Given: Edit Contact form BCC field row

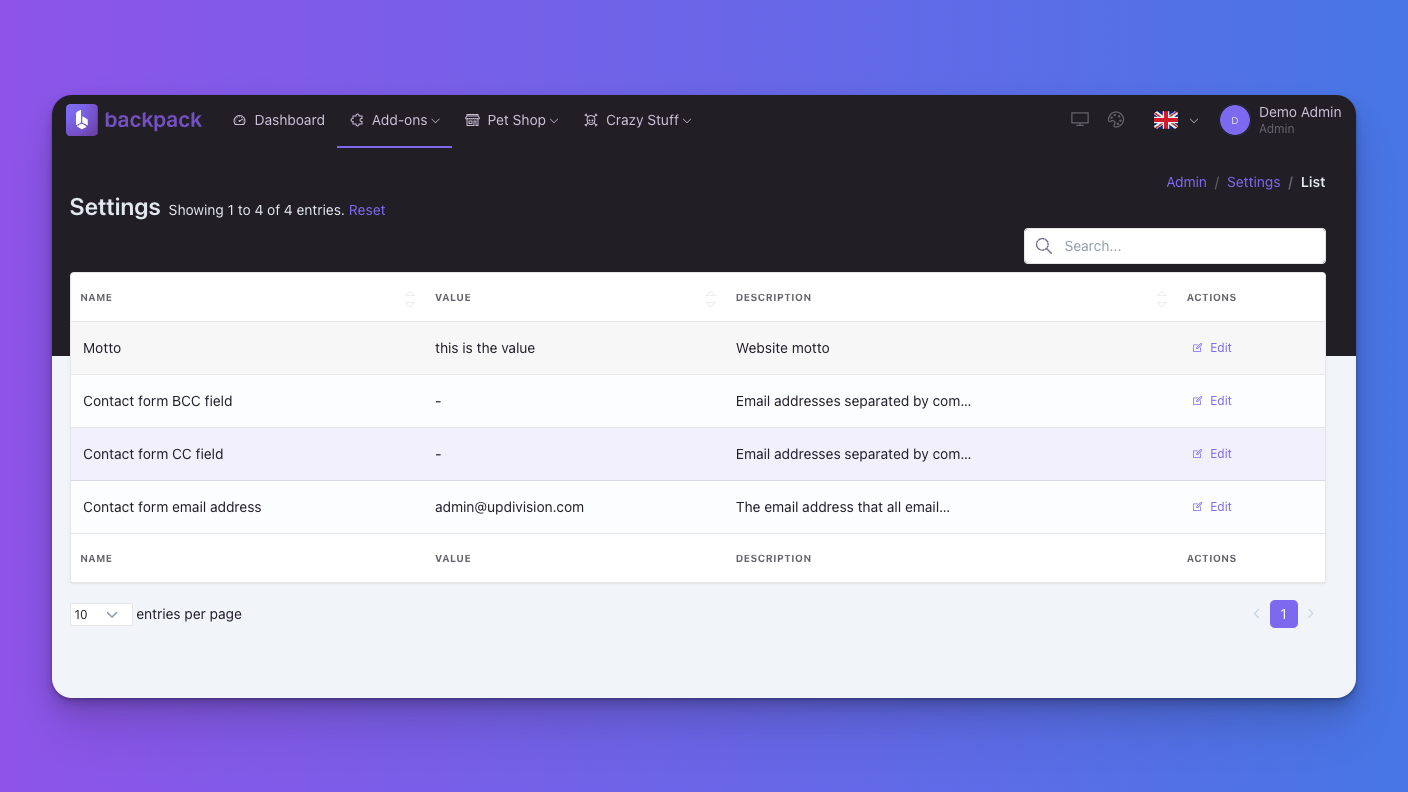Looking at the screenshot, I should tap(1212, 401).
